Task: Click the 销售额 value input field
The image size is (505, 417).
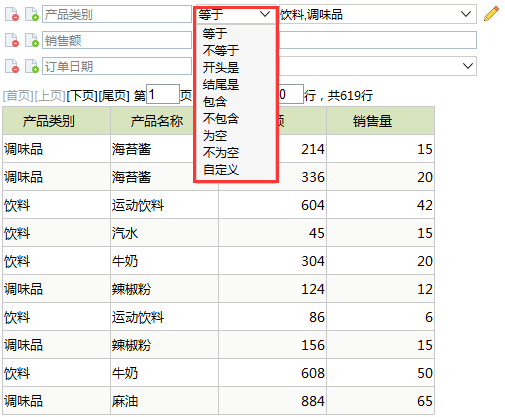Action: click(x=378, y=40)
